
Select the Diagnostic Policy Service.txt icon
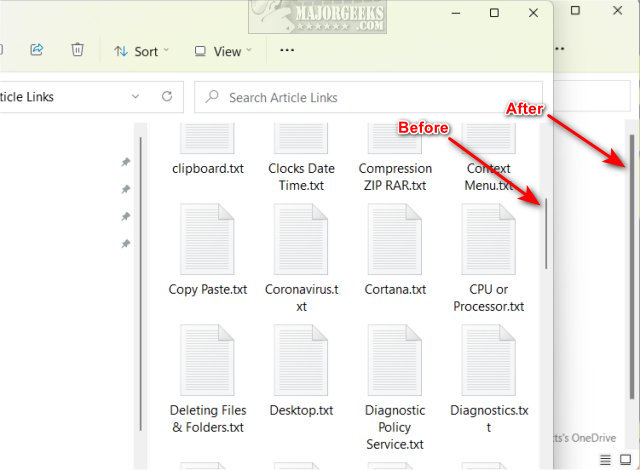395,360
